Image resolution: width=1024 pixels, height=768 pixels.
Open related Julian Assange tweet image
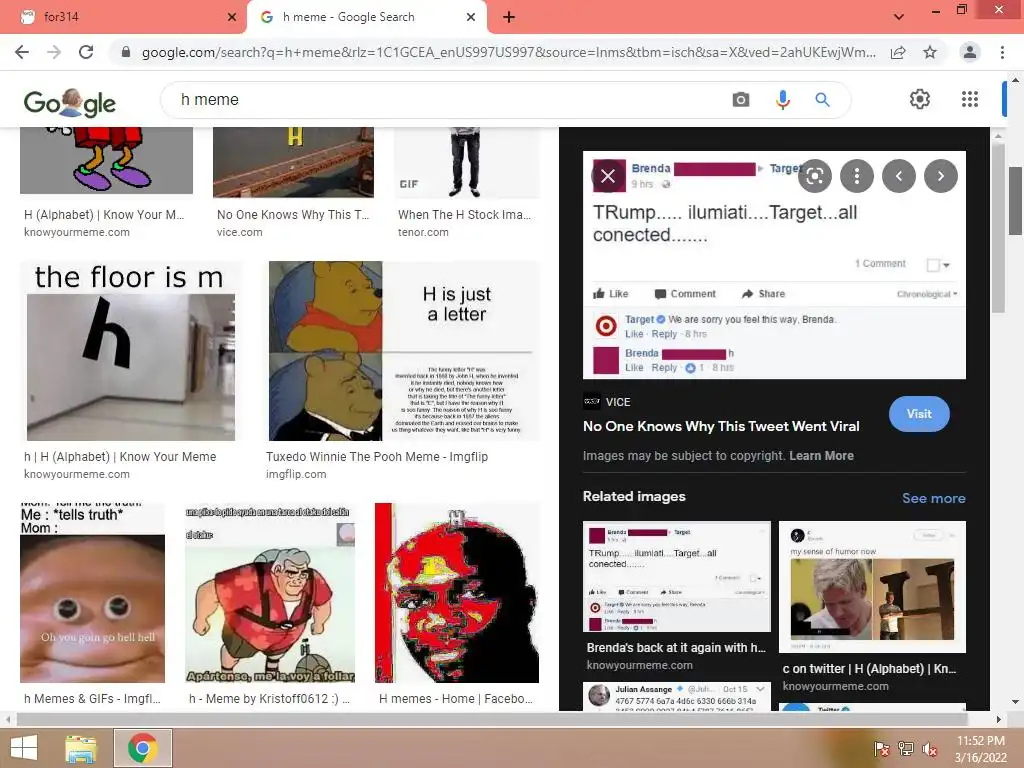677,696
